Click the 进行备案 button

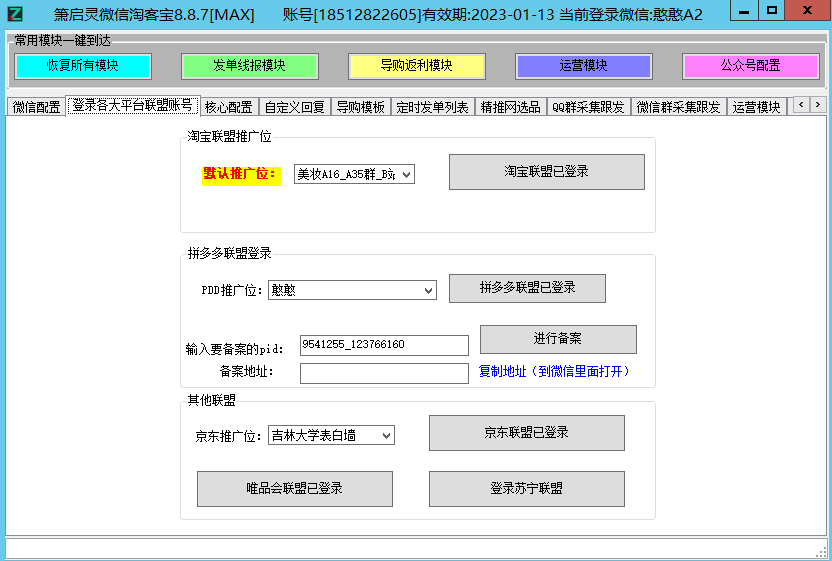click(558, 339)
